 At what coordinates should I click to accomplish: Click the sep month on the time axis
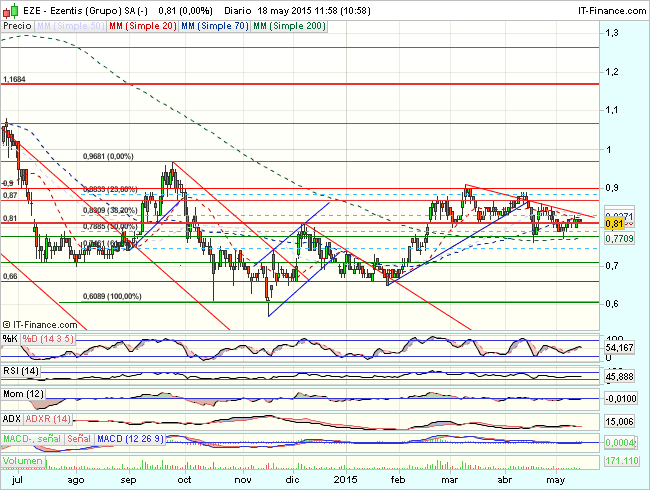point(129,480)
